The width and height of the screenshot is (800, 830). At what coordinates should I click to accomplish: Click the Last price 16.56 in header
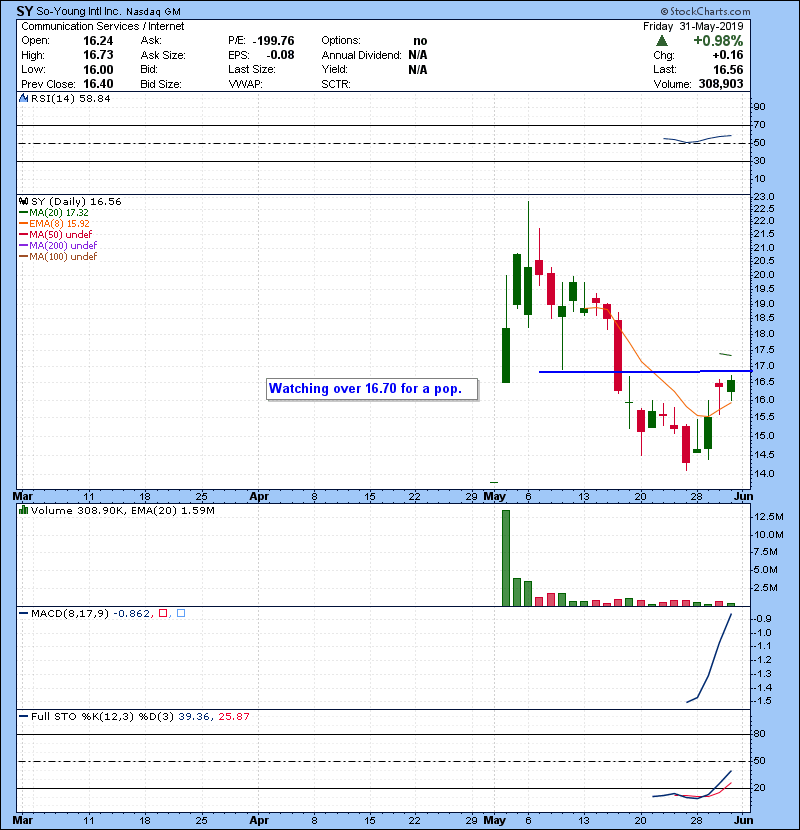click(728, 70)
